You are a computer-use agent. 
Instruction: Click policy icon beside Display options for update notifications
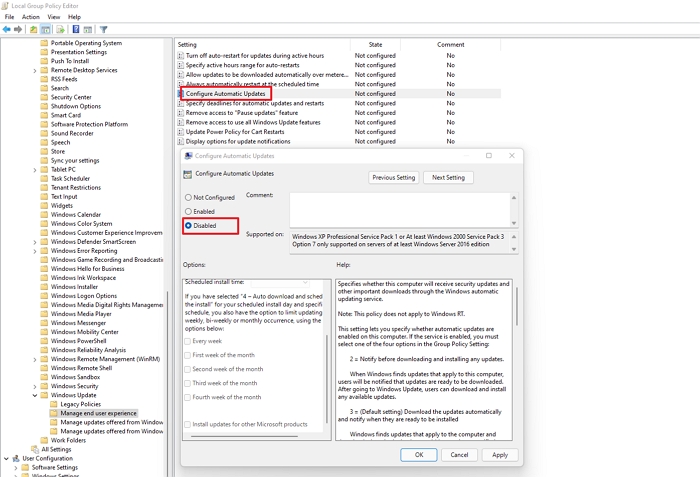(x=180, y=142)
